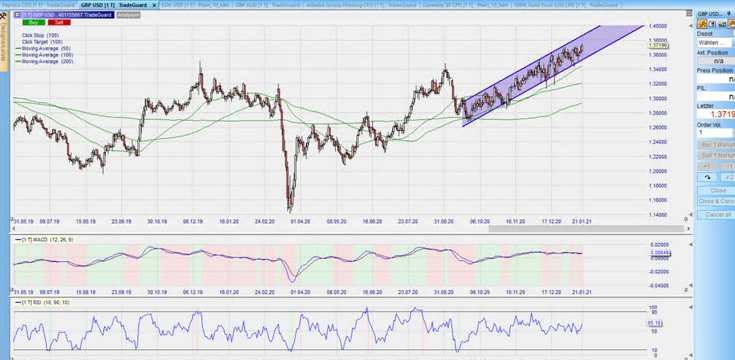Open the Depot Wählen dropdown
735x360 pixels.
[x=716, y=43]
